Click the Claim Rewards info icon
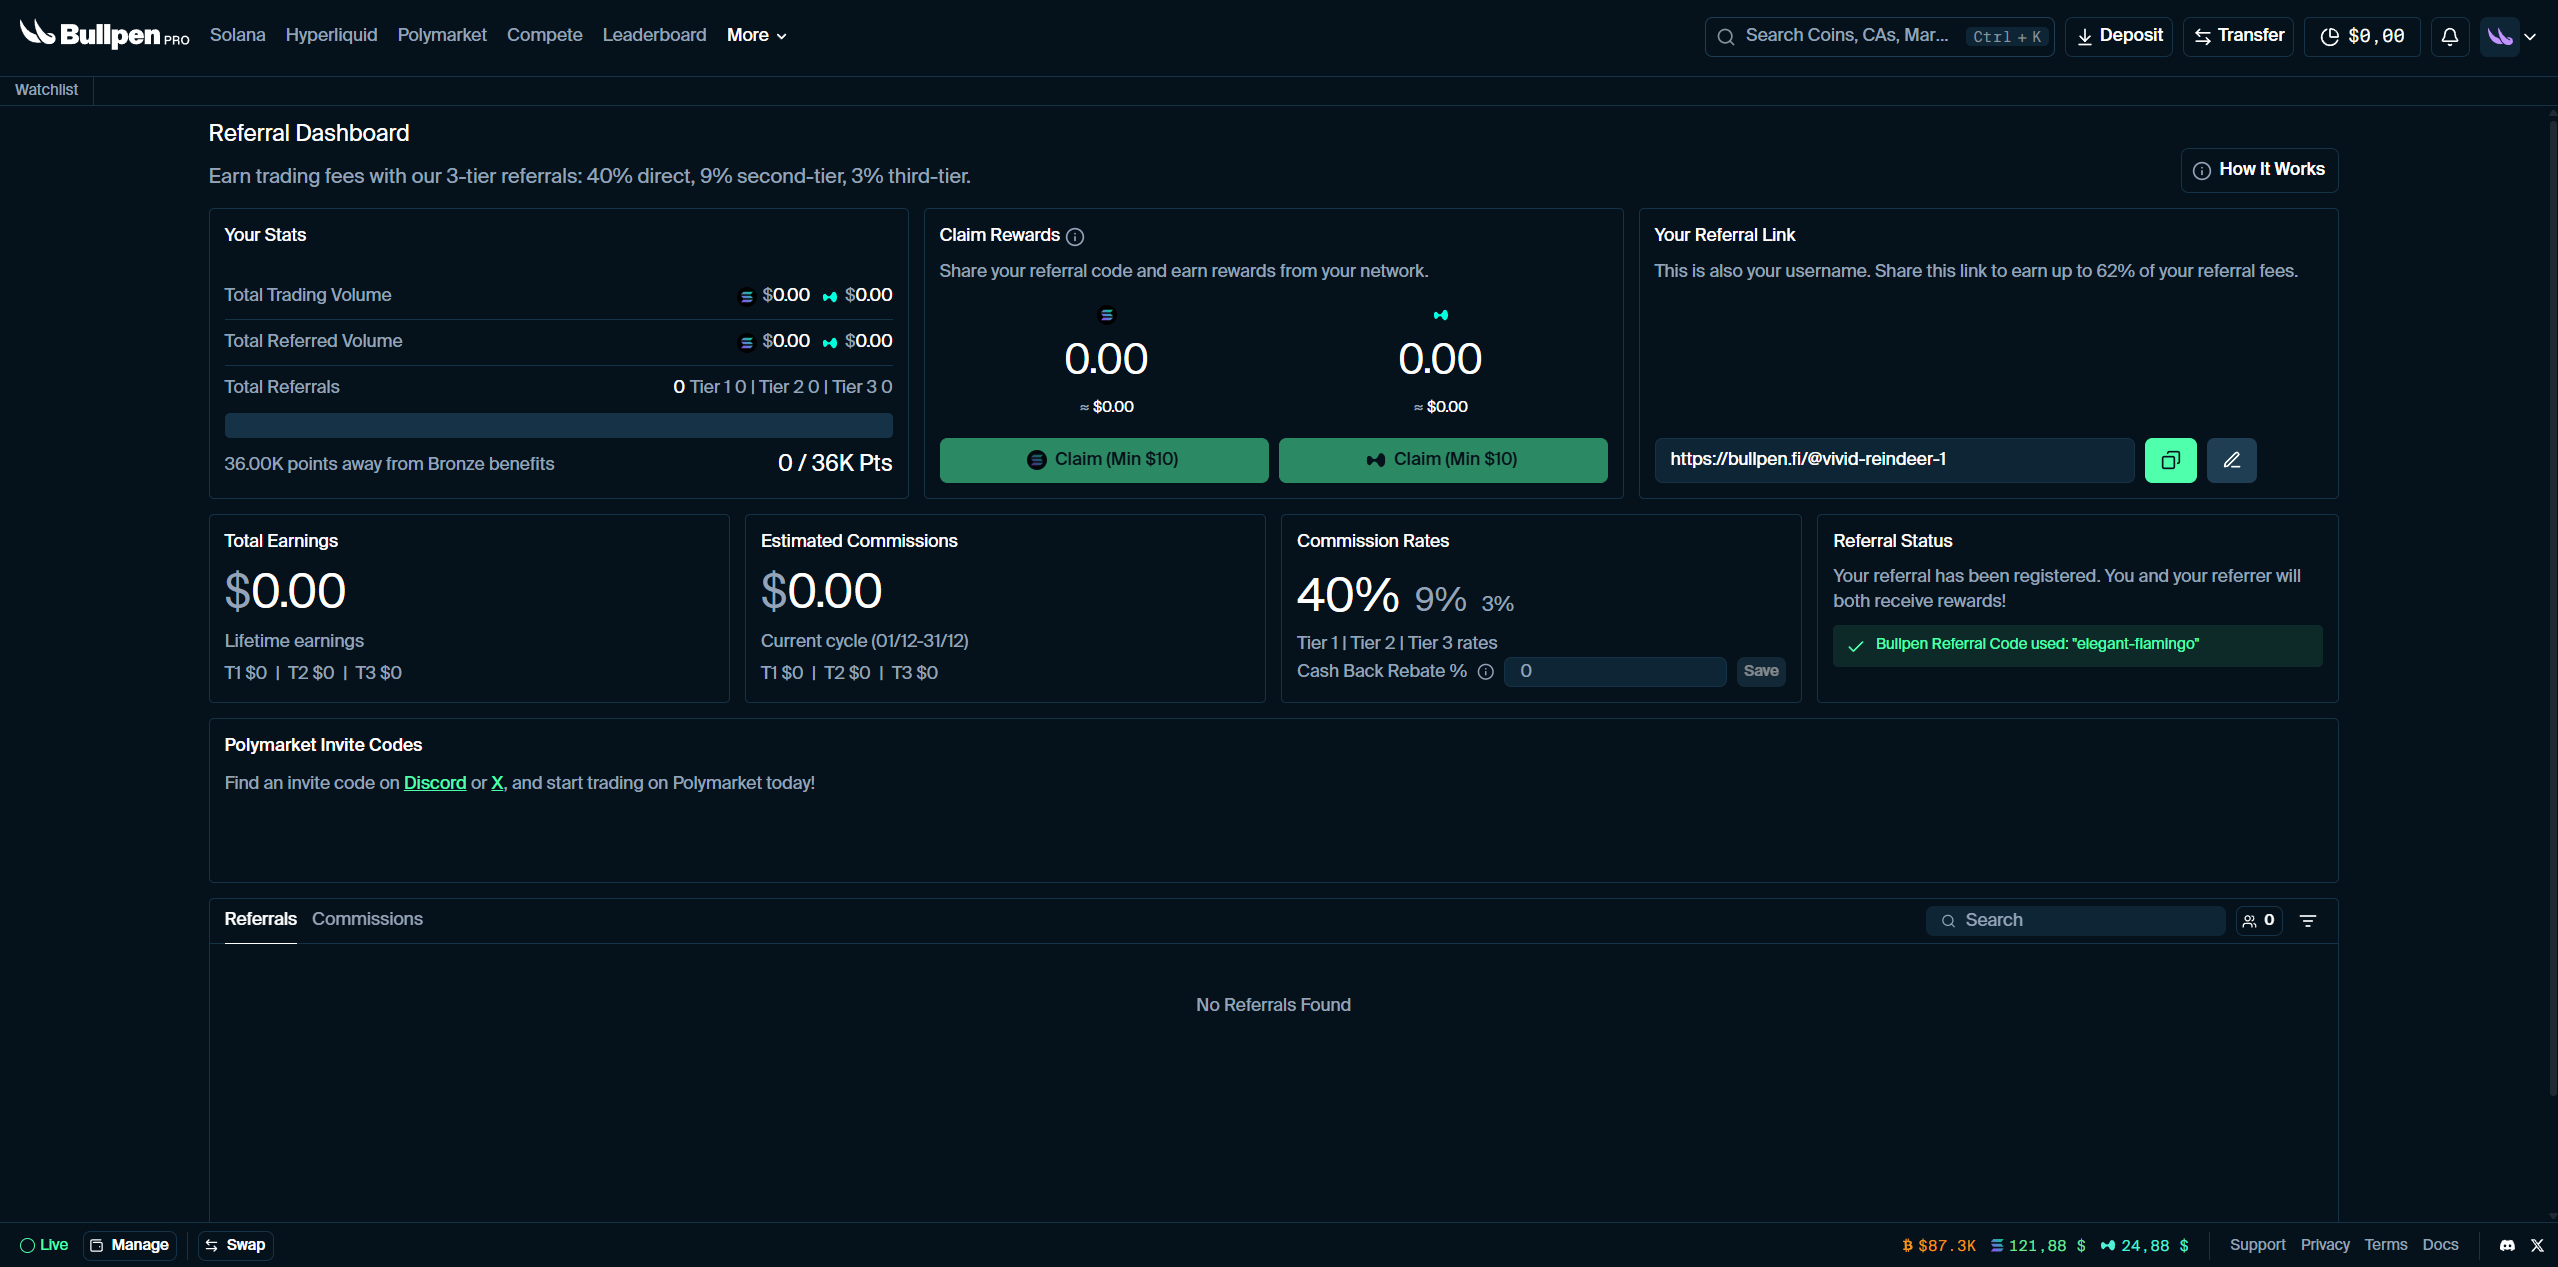 pos(1075,237)
